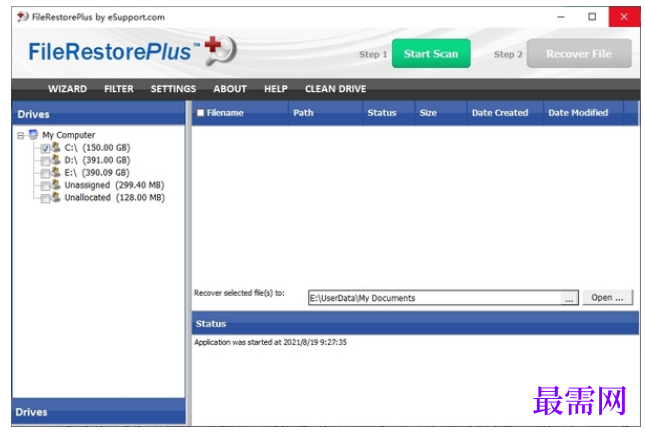This screenshot has height=432, width=645.
Task: Click the 'Step 1' label
Action: [373, 54]
